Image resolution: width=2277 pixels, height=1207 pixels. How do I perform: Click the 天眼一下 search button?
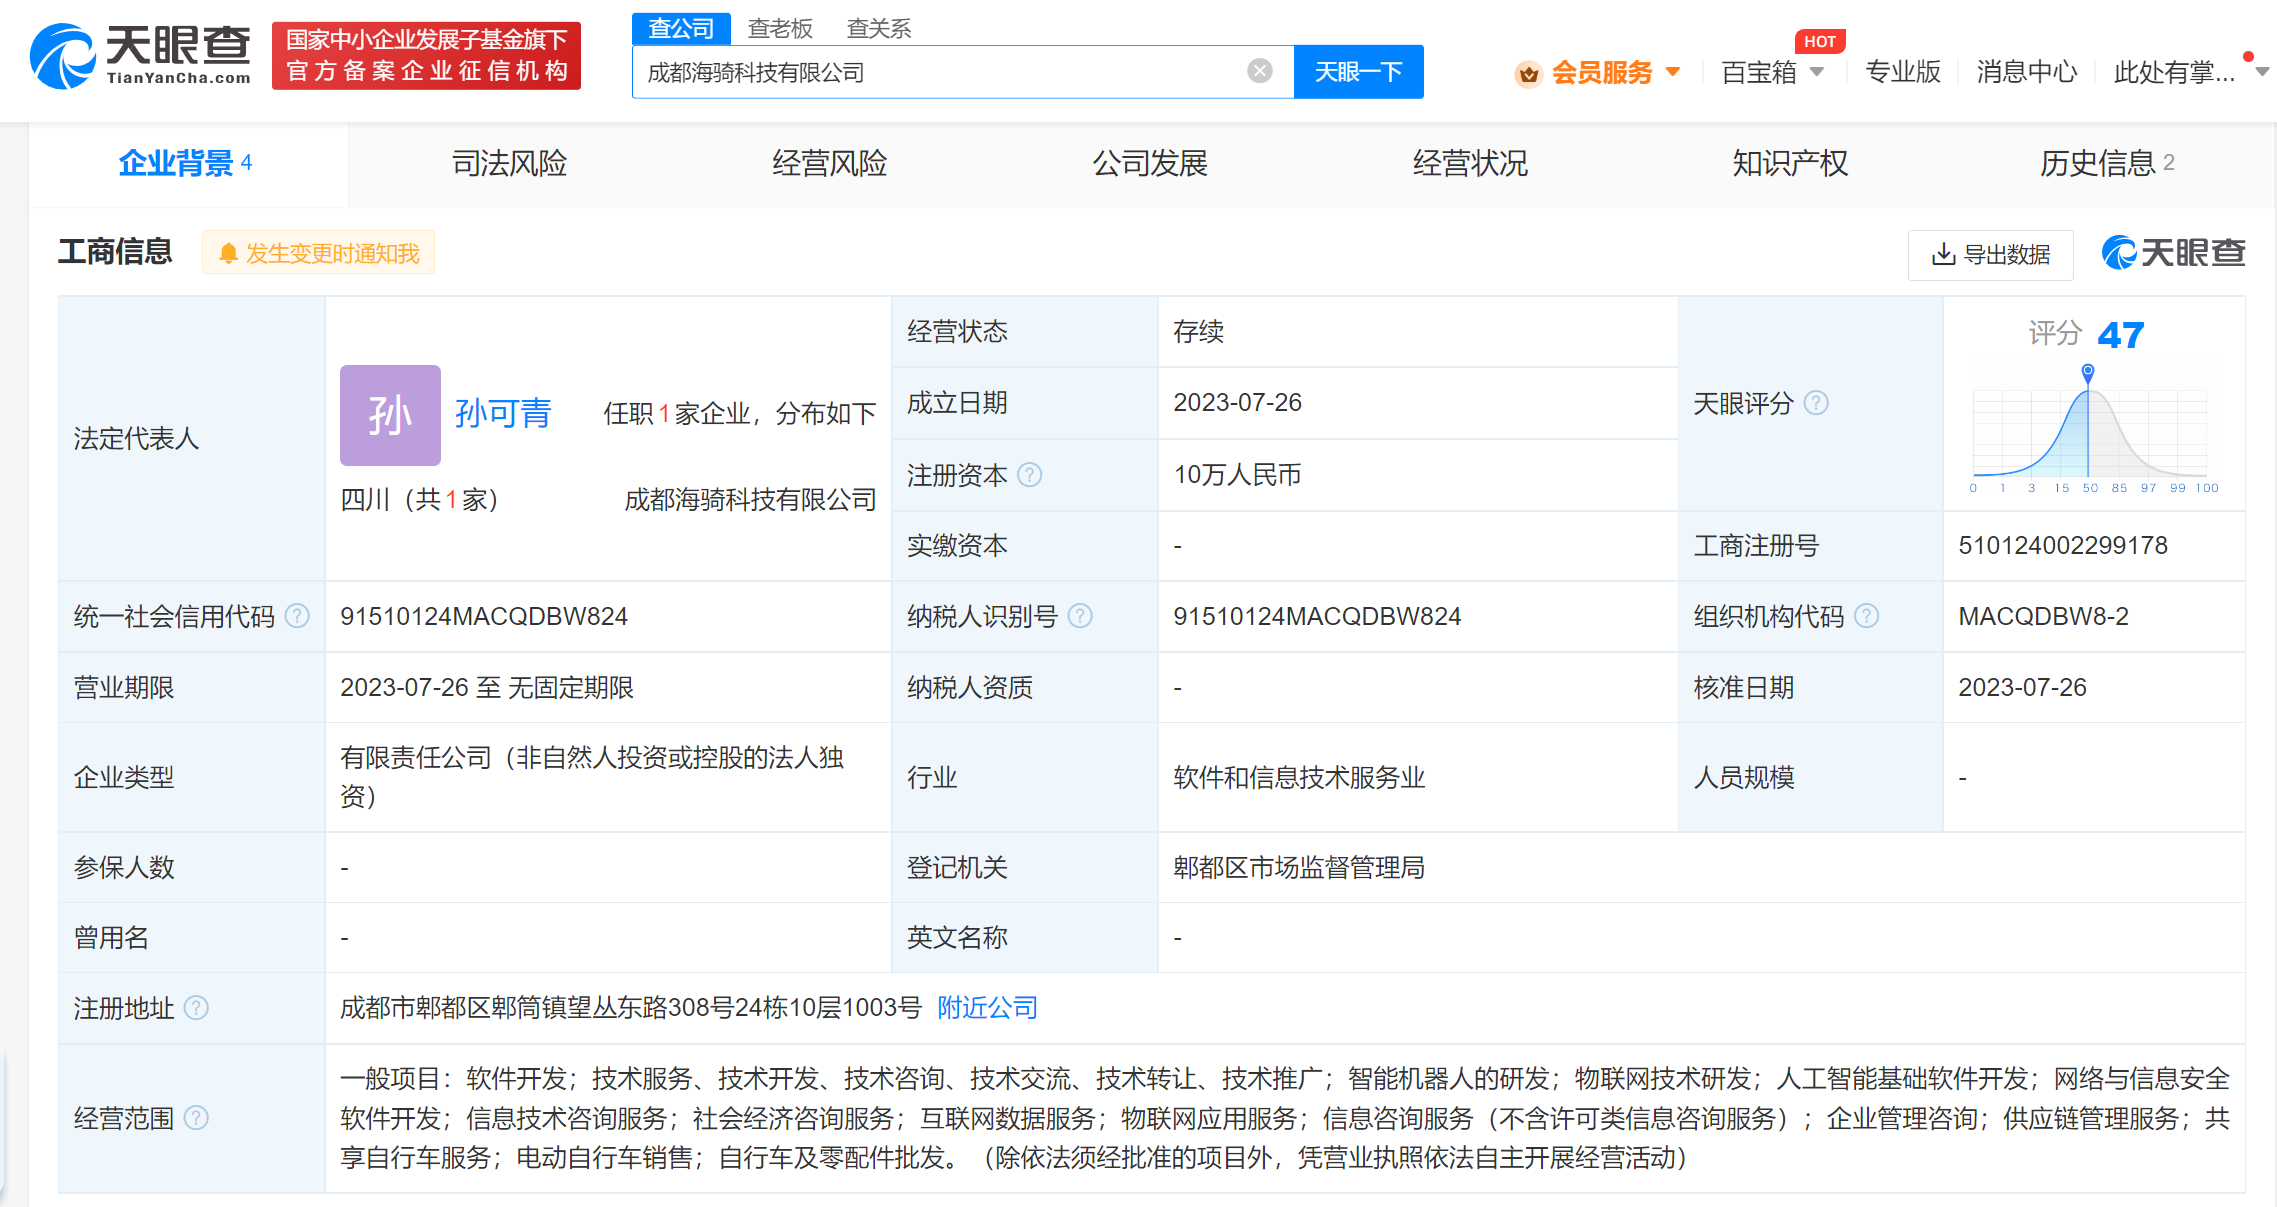tap(1358, 72)
